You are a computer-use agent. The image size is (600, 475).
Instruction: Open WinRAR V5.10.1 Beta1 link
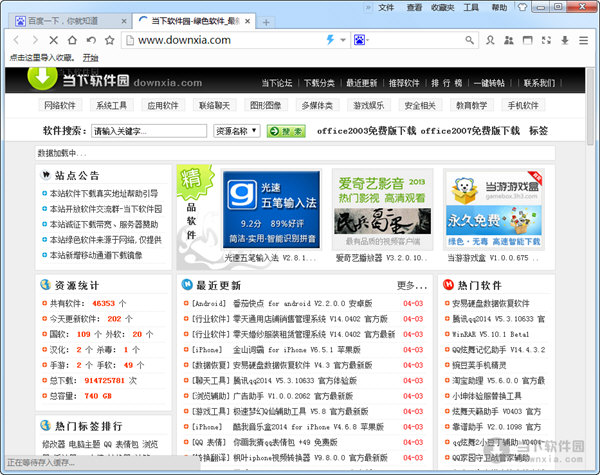(x=490, y=334)
